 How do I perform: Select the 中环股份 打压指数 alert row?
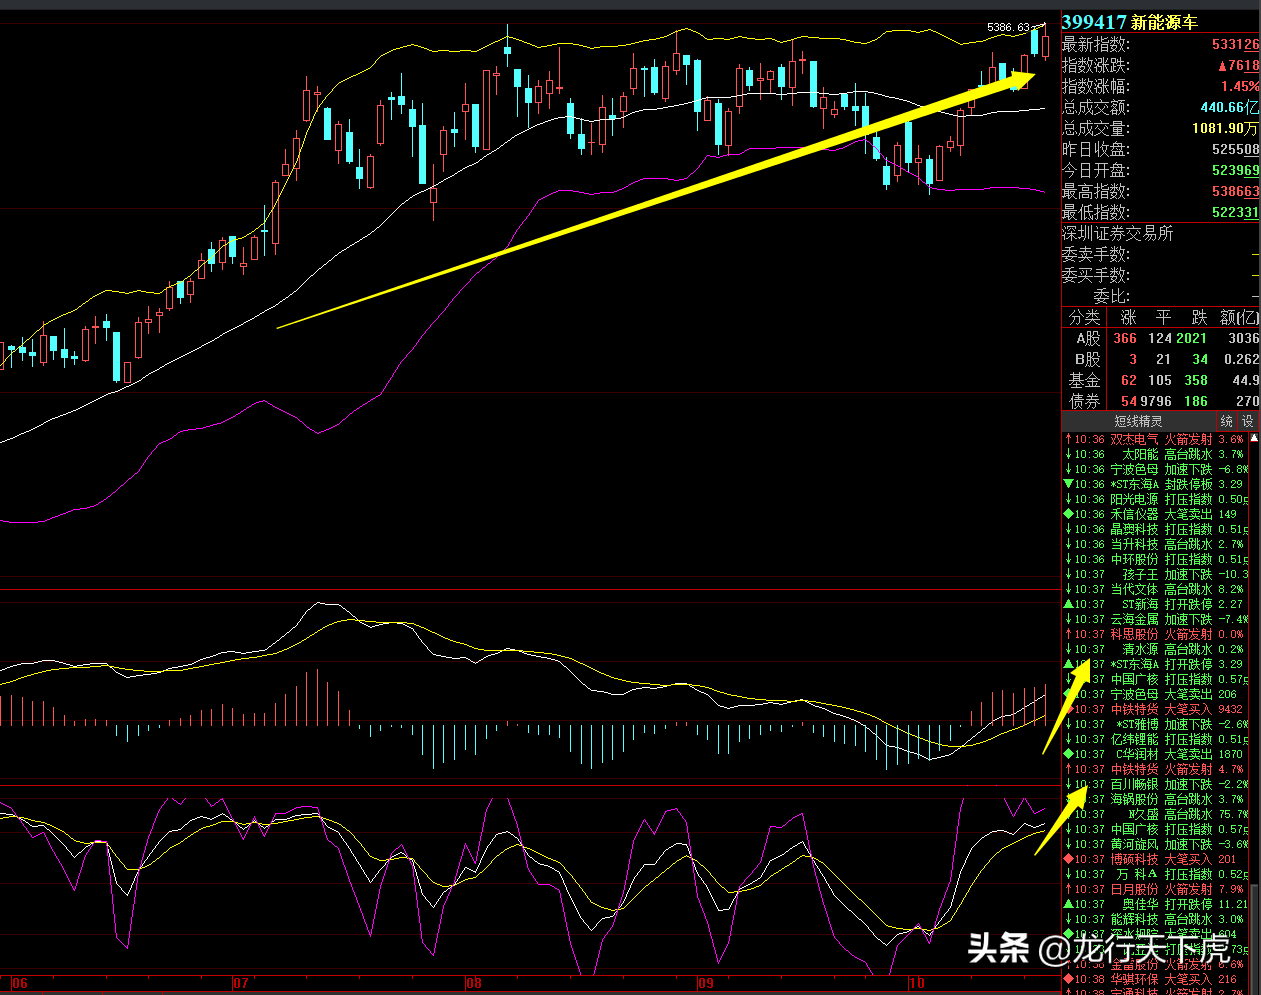(x=1155, y=559)
